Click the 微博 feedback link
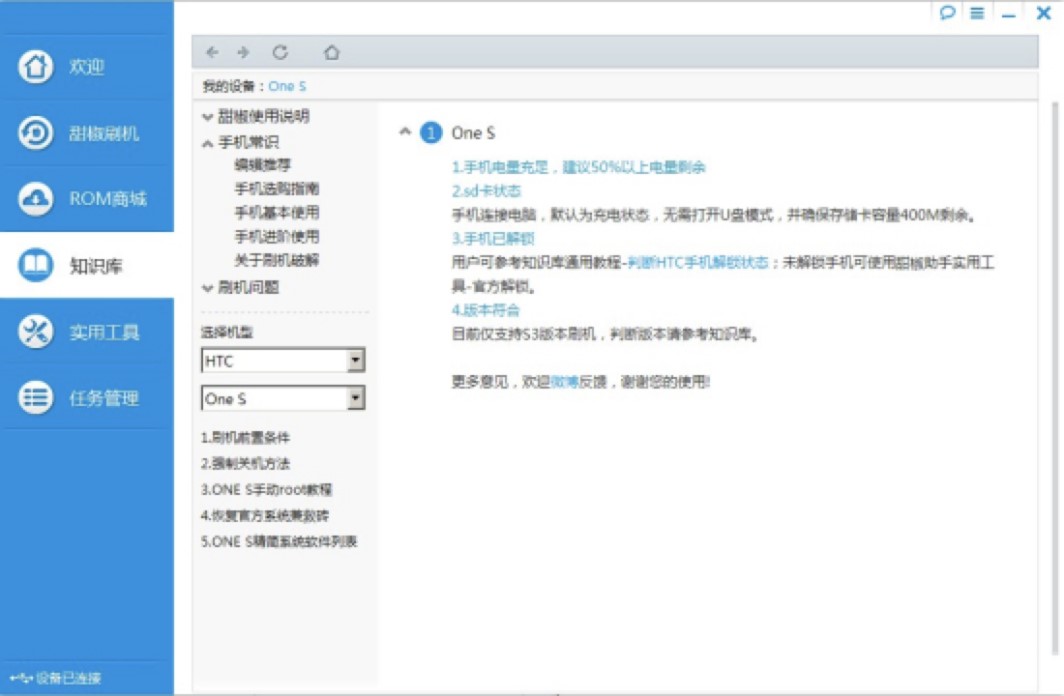 564,382
